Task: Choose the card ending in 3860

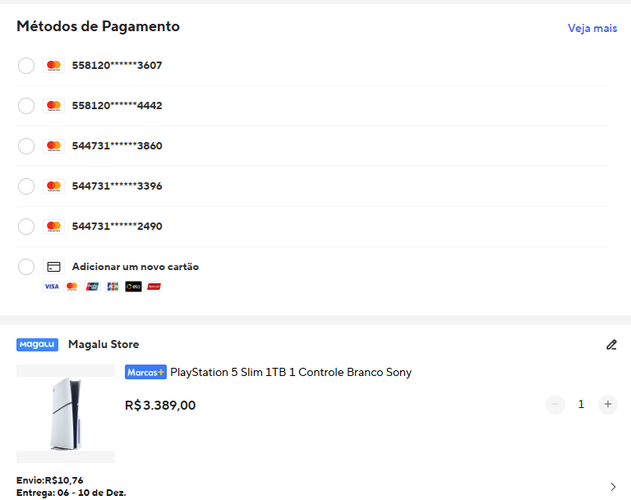Action: [26, 146]
